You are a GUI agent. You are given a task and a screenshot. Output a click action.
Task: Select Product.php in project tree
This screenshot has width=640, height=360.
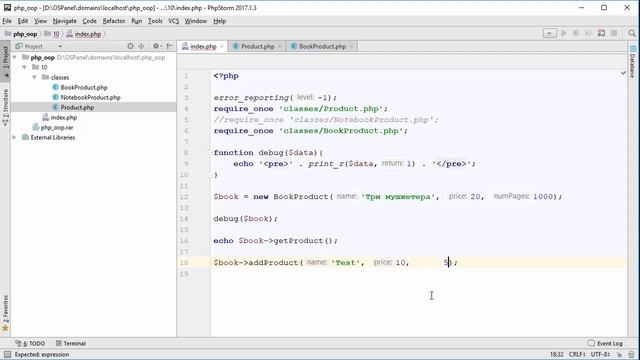click(77, 107)
